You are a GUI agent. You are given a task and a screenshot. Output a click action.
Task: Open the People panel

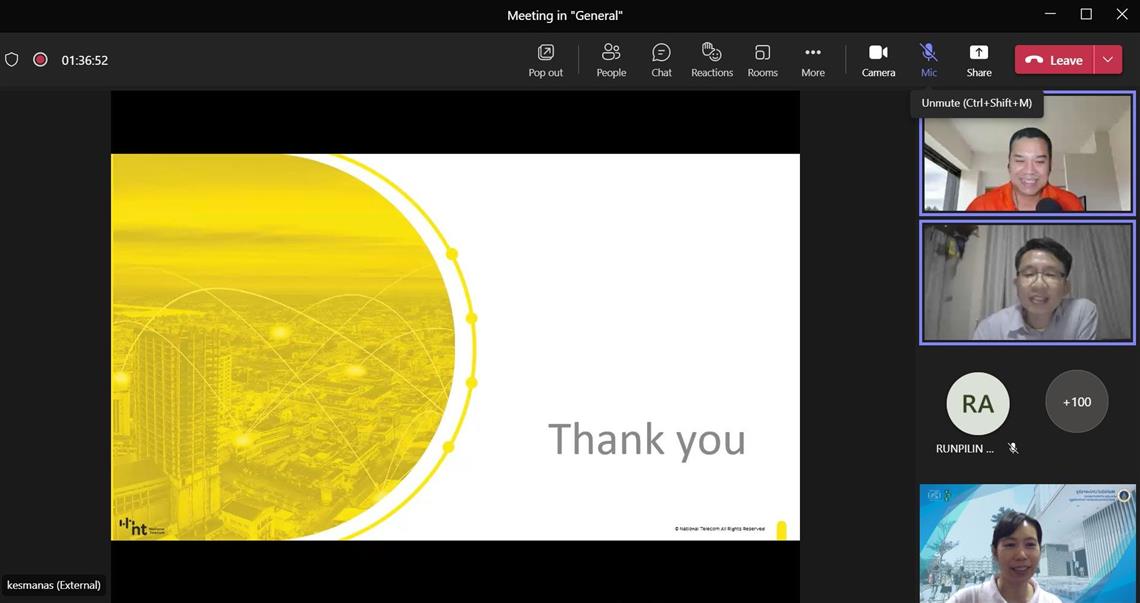611,60
